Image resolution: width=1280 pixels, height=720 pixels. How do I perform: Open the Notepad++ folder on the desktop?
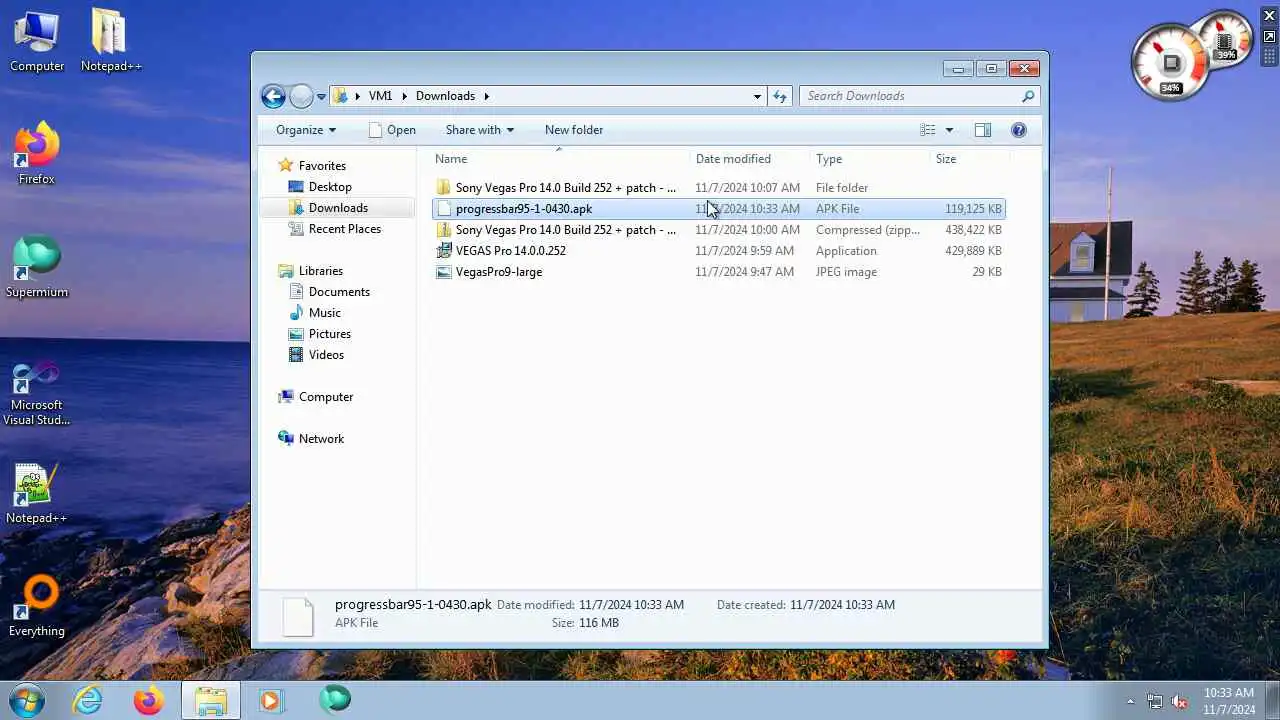pyautogui.click(x=111, y=42)
